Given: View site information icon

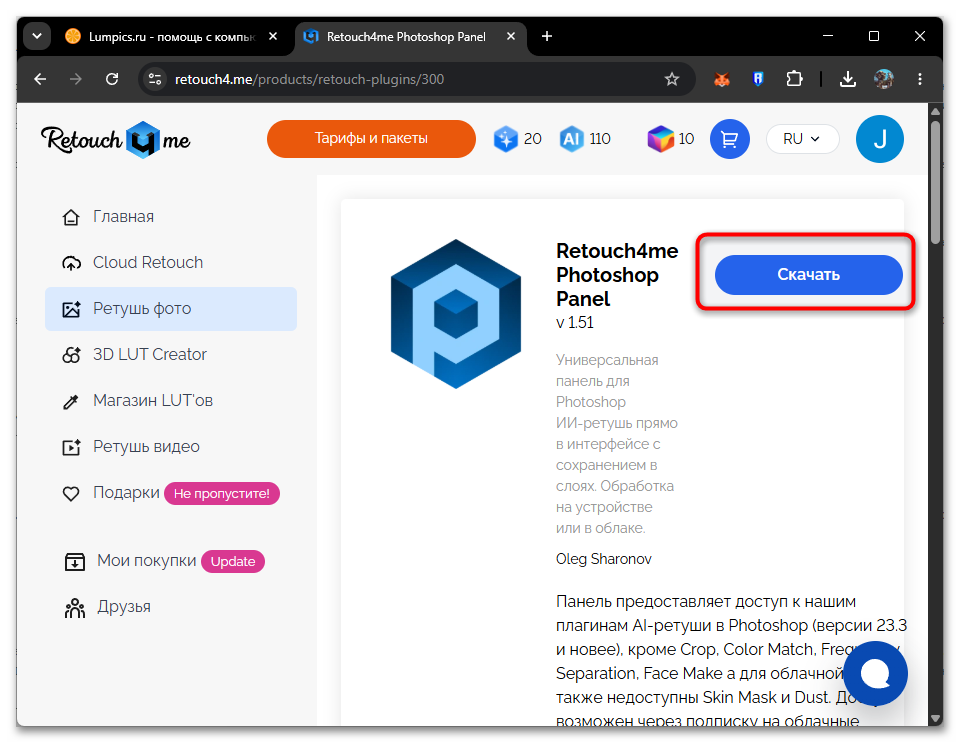Looking at the screenshot, I should click(x=155, y=79).
